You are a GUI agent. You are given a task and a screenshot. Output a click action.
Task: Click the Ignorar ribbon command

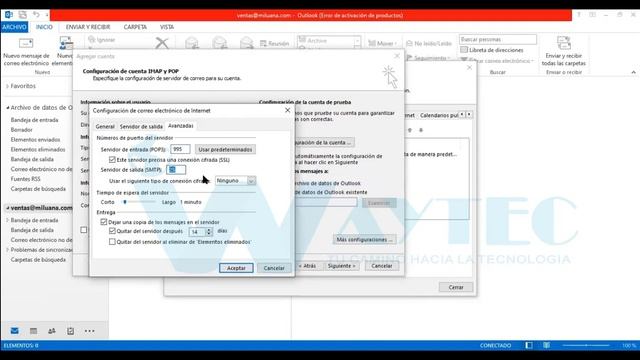tap(102, 40)
